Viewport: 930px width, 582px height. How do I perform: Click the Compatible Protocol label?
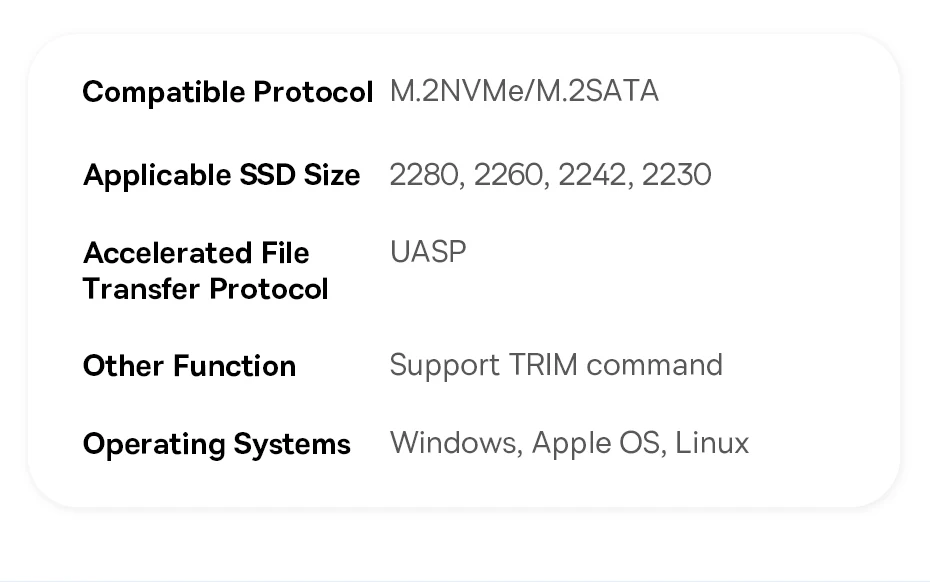tap(227, 92)
